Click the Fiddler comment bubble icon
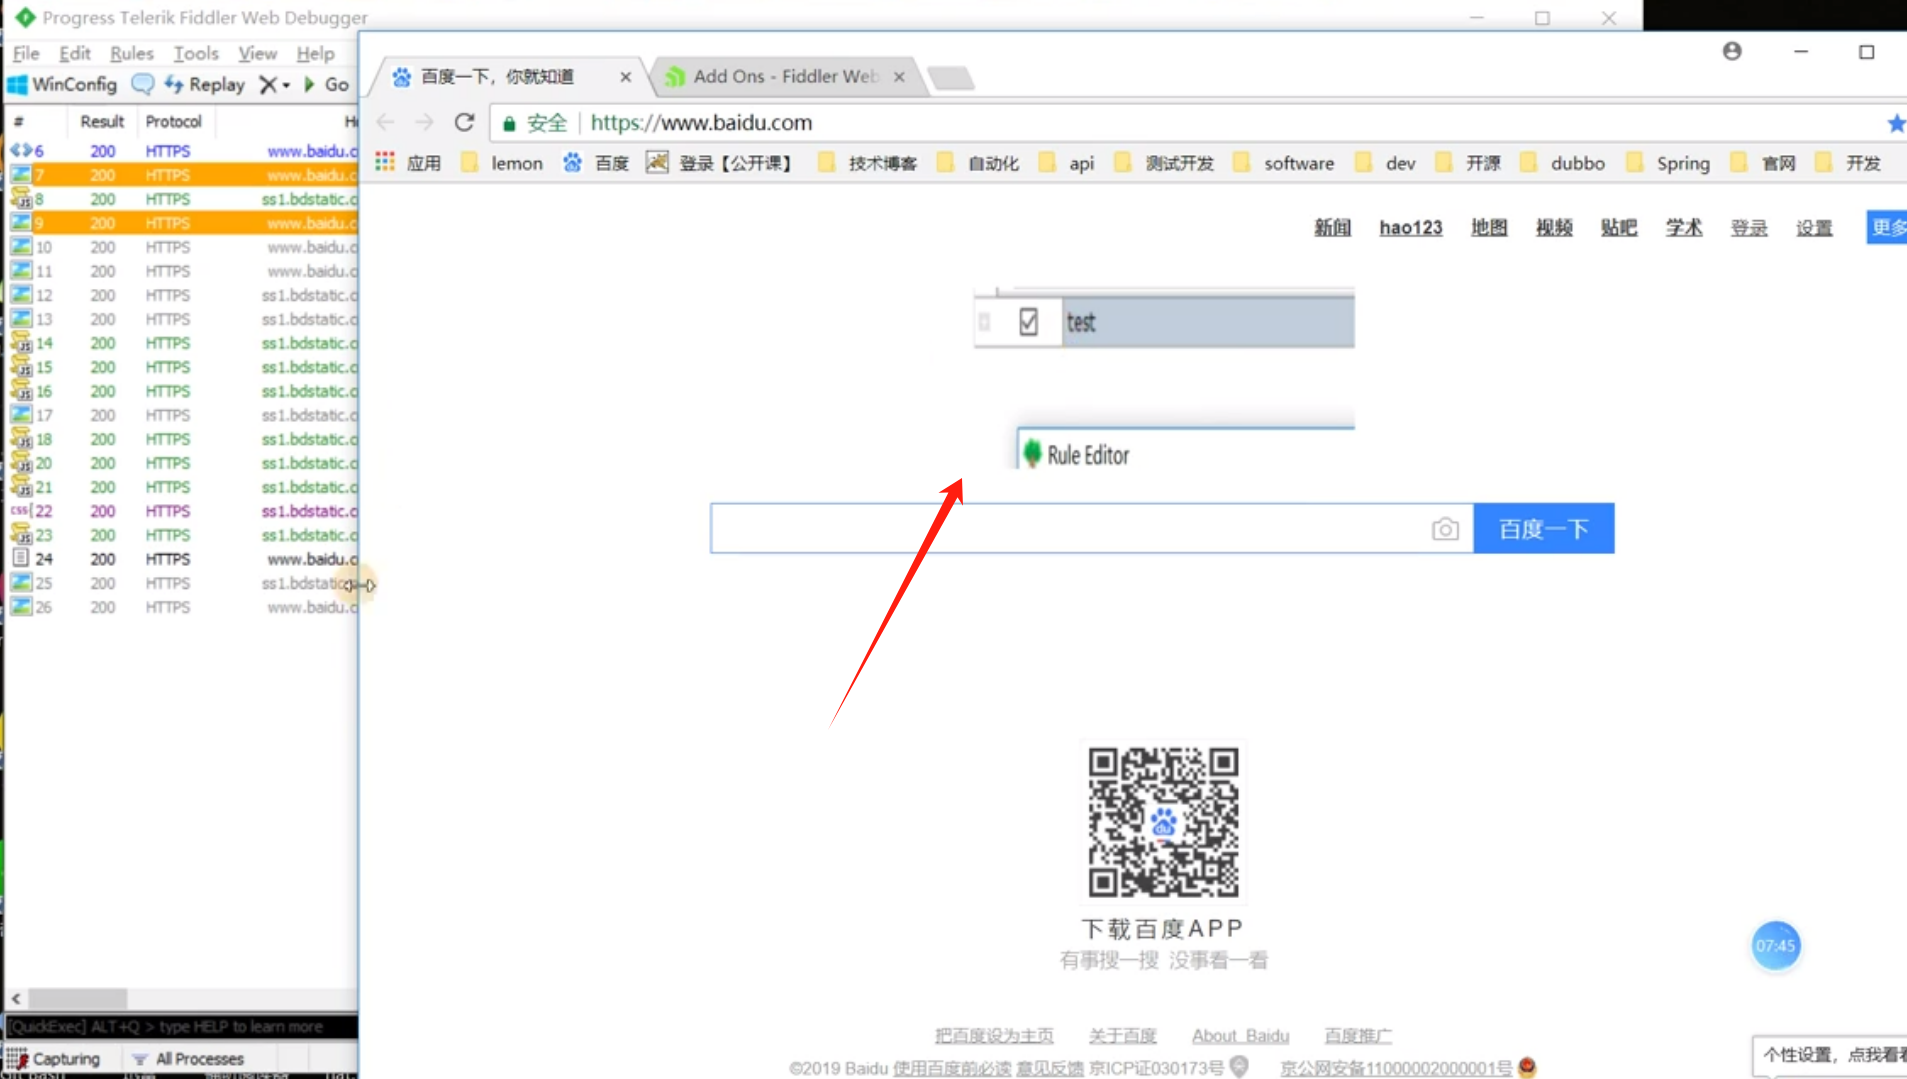Screen dimensions: 1907x1079 pos(143,85)
